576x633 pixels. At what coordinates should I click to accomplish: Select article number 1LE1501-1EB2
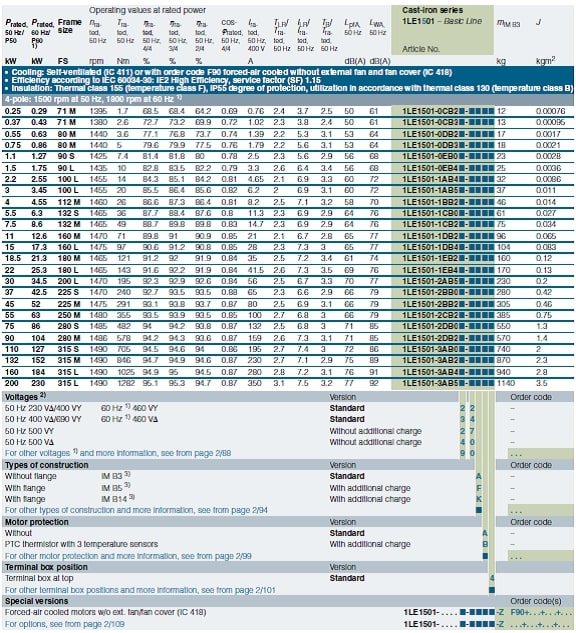click(430, 258)
